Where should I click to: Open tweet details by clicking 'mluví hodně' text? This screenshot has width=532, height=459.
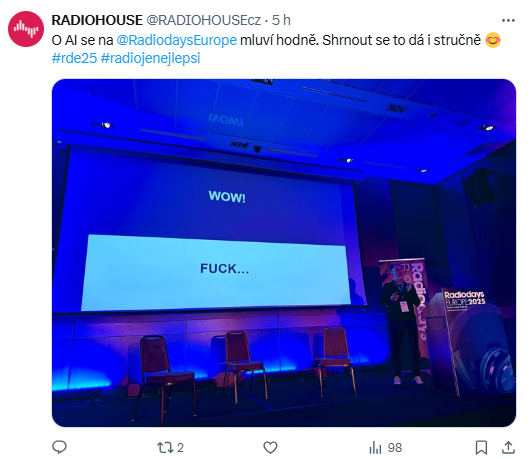tap(279, 40)
